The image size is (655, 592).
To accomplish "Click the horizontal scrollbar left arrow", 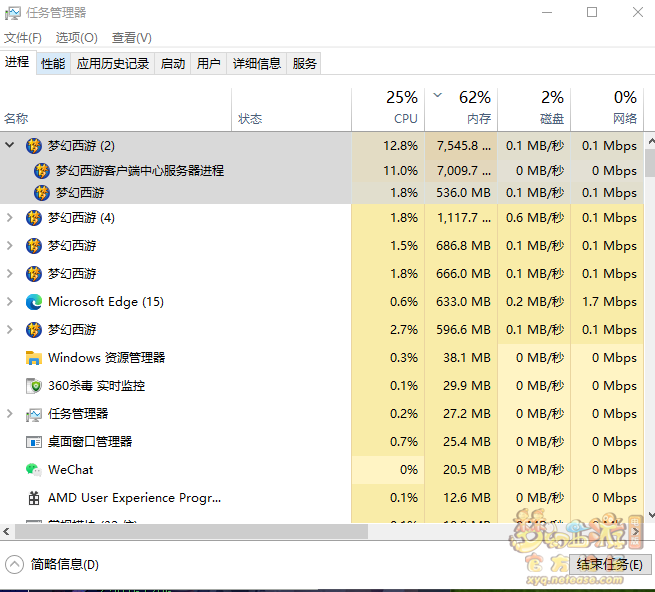I will 6,531.
